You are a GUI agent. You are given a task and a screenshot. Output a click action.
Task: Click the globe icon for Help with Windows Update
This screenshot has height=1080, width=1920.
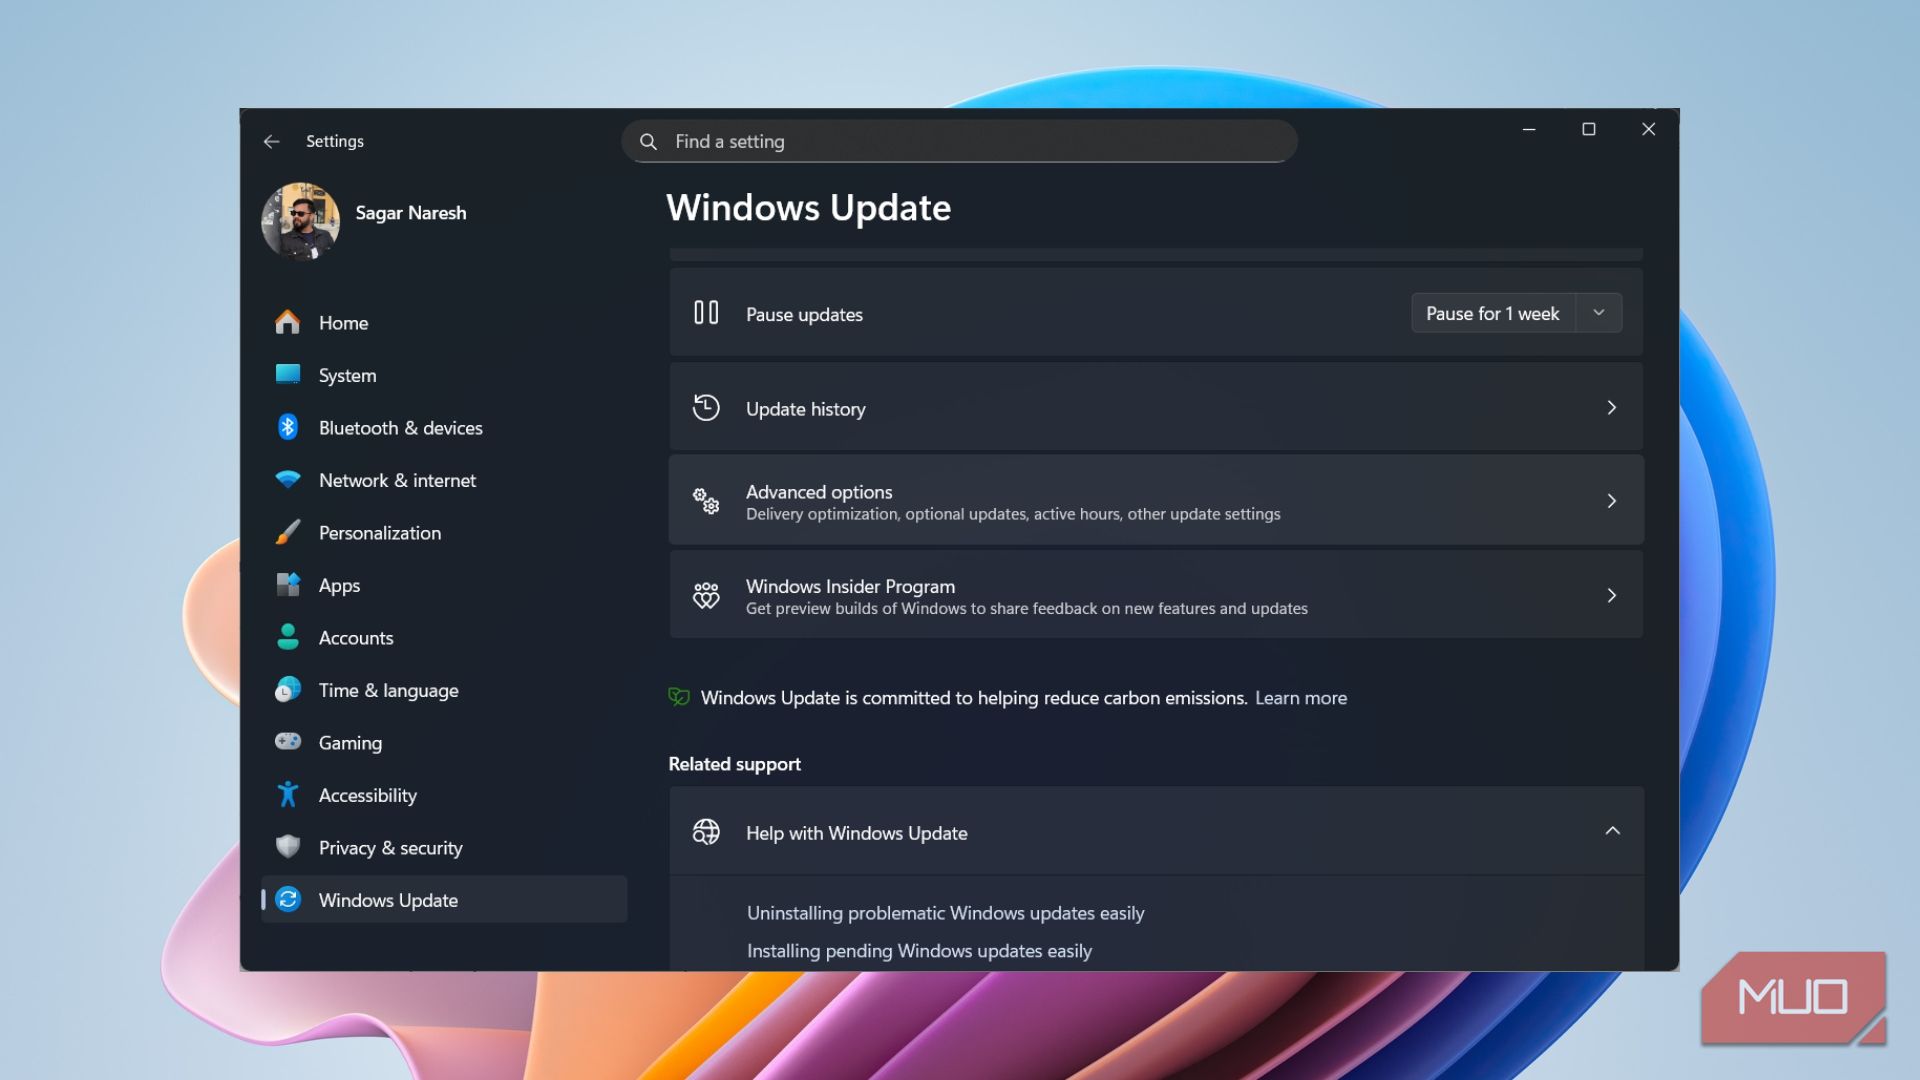706,832
